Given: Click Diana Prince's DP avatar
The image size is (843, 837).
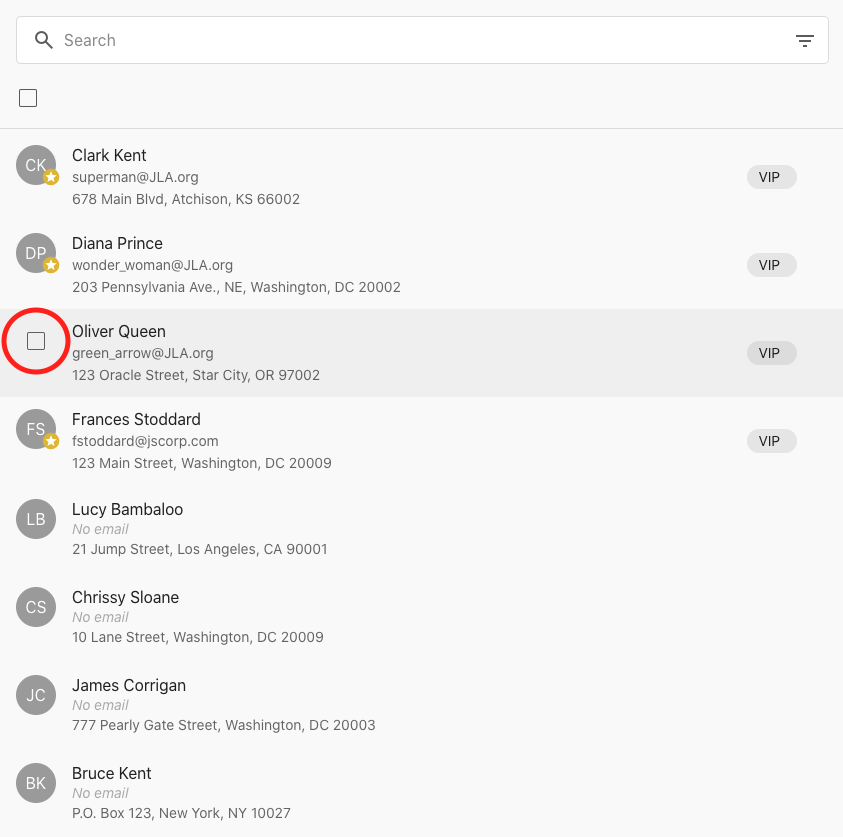Looking at the screenshot, I should click(x=36, y=253).
